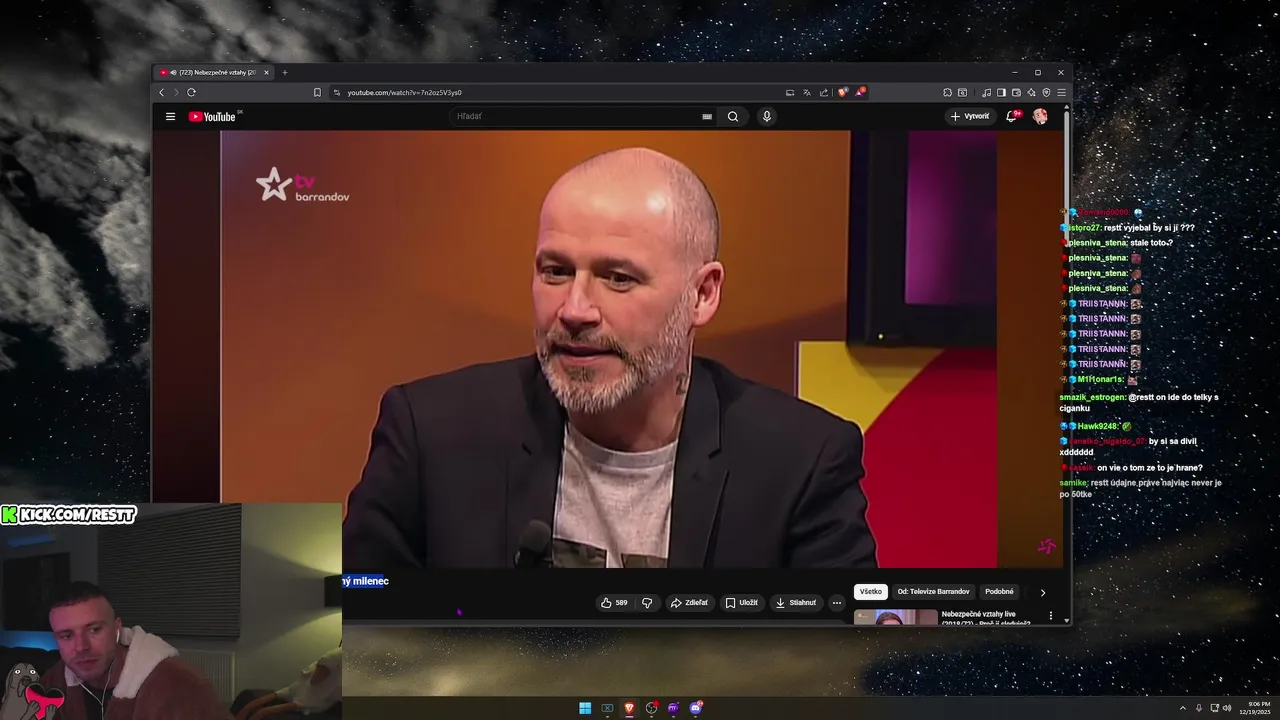The width and height of the screenshot is (1280, 720).
Task: Click the smazik_estrogen chat message
Action: point(1139,402)
